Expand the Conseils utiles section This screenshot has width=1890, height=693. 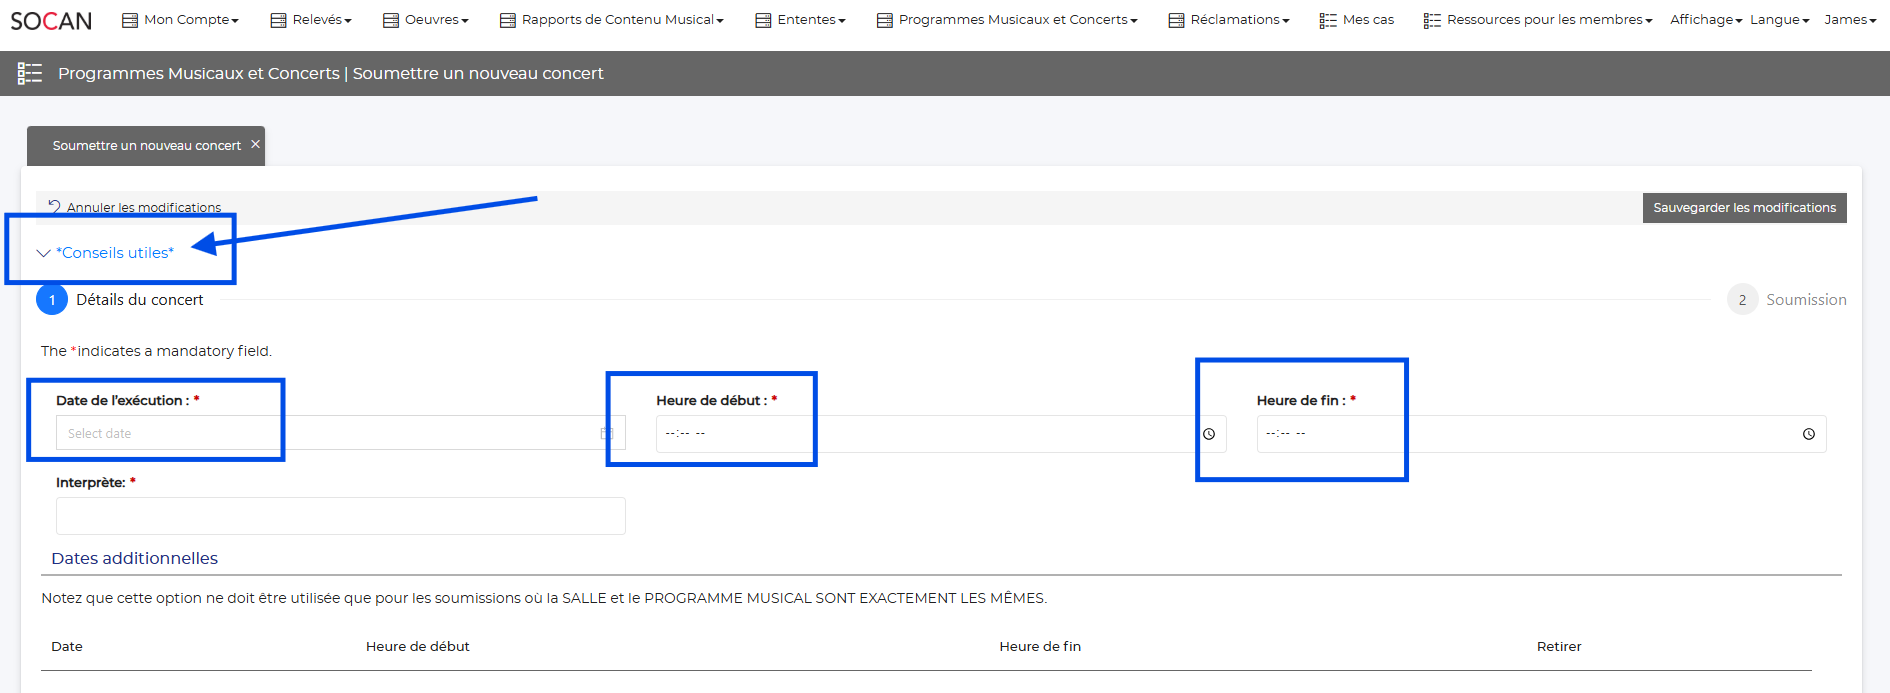(x=106, y=253)
